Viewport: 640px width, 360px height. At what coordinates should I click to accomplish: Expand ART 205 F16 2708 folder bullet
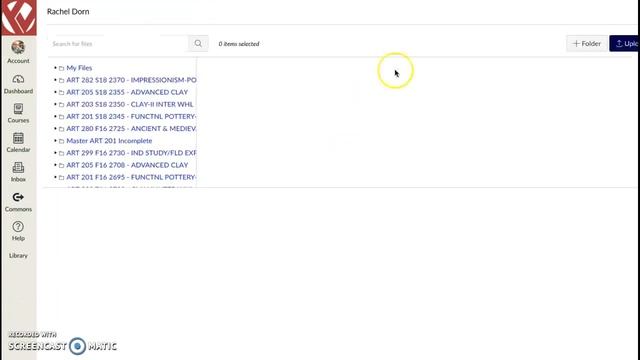pyautogui.click(x=56, y=165)
